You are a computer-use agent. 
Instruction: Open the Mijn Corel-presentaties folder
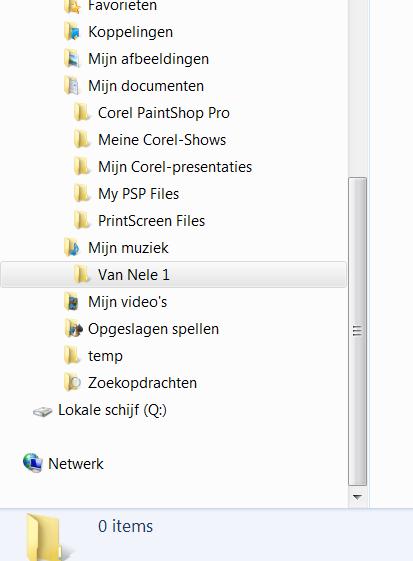[x=163, y=167]
